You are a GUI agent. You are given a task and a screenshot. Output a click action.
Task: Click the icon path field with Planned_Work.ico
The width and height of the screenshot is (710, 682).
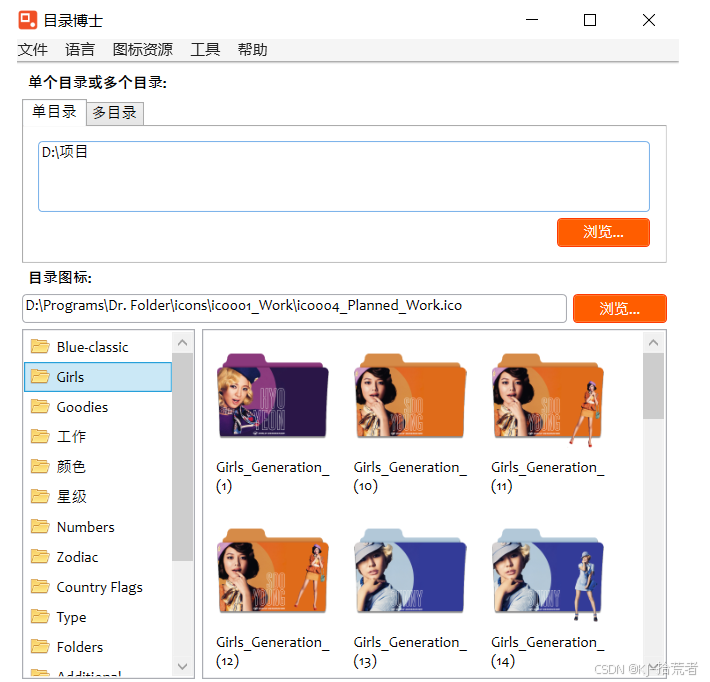[x=294, y=308]
